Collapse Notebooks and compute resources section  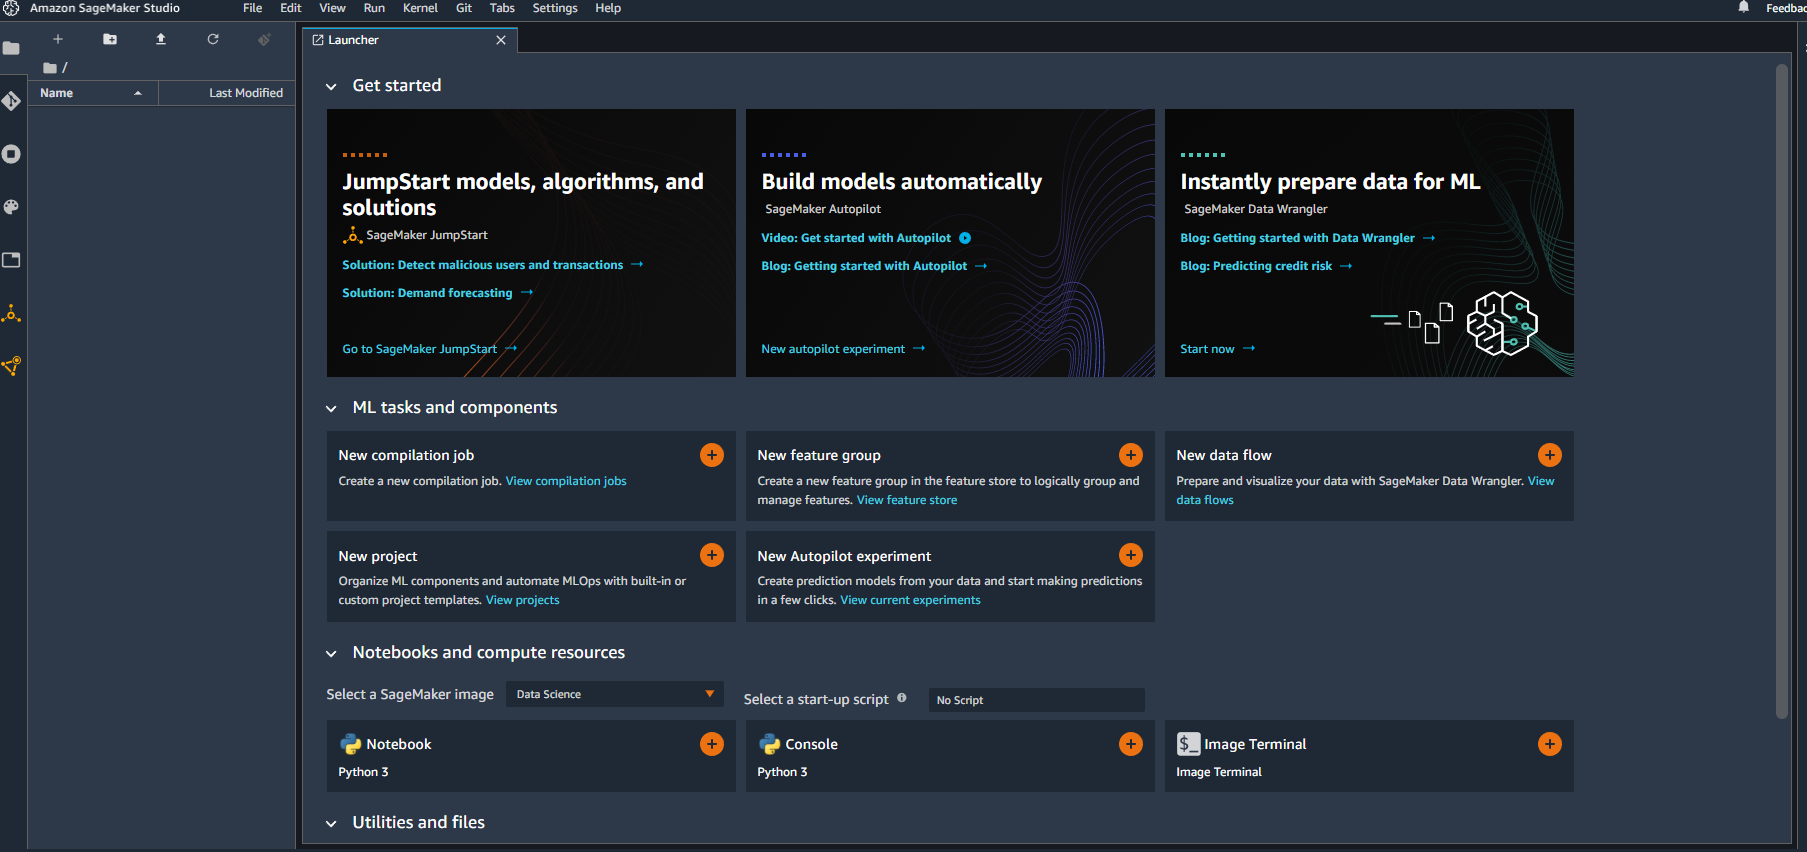point(331,654)
